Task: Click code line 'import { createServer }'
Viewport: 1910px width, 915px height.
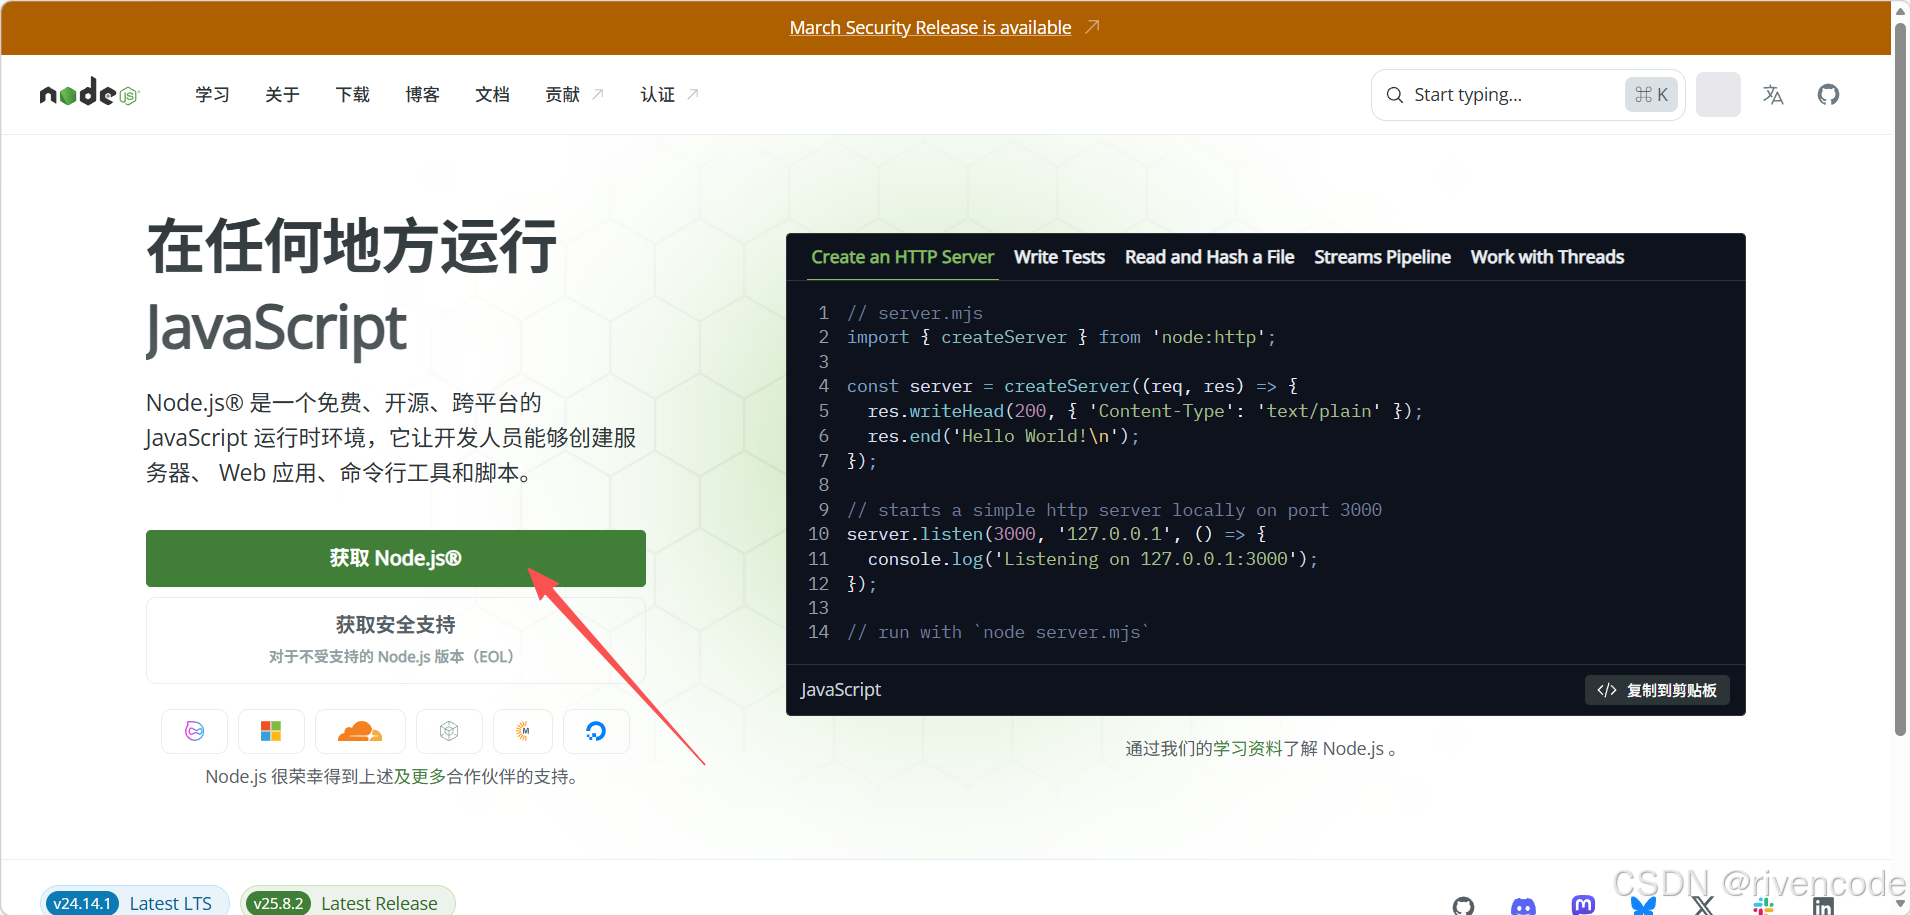Action: tap(1061, 337)
